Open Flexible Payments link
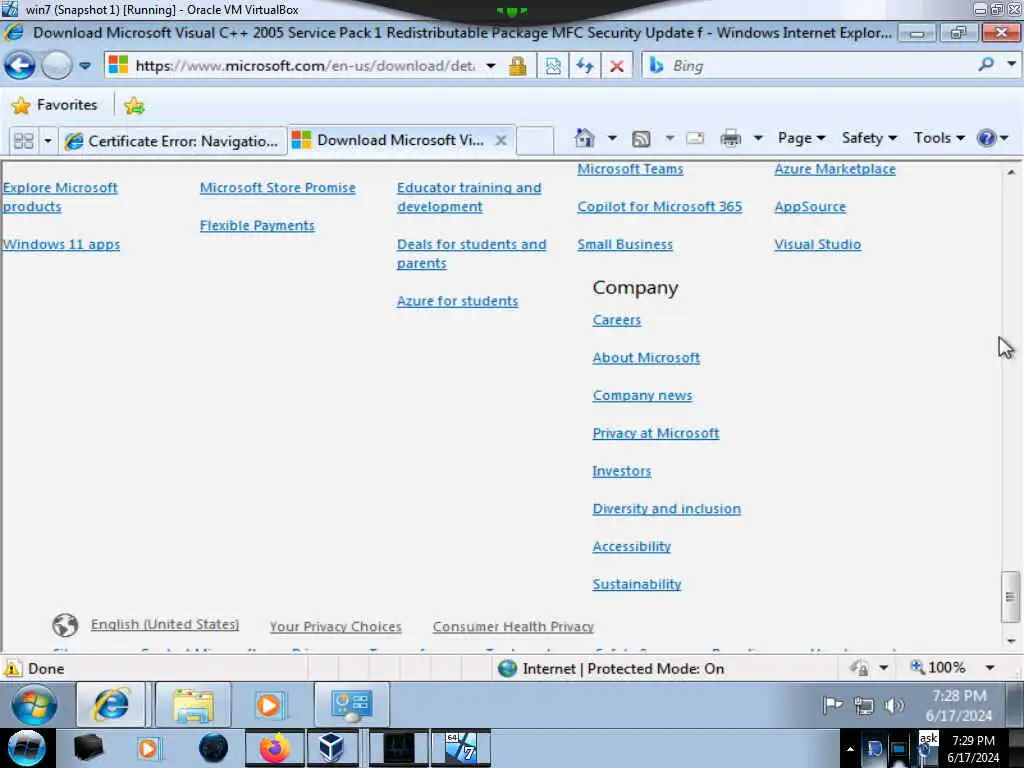The height and width of the screenshot is (768, 1024). click(x=257, y=226)
